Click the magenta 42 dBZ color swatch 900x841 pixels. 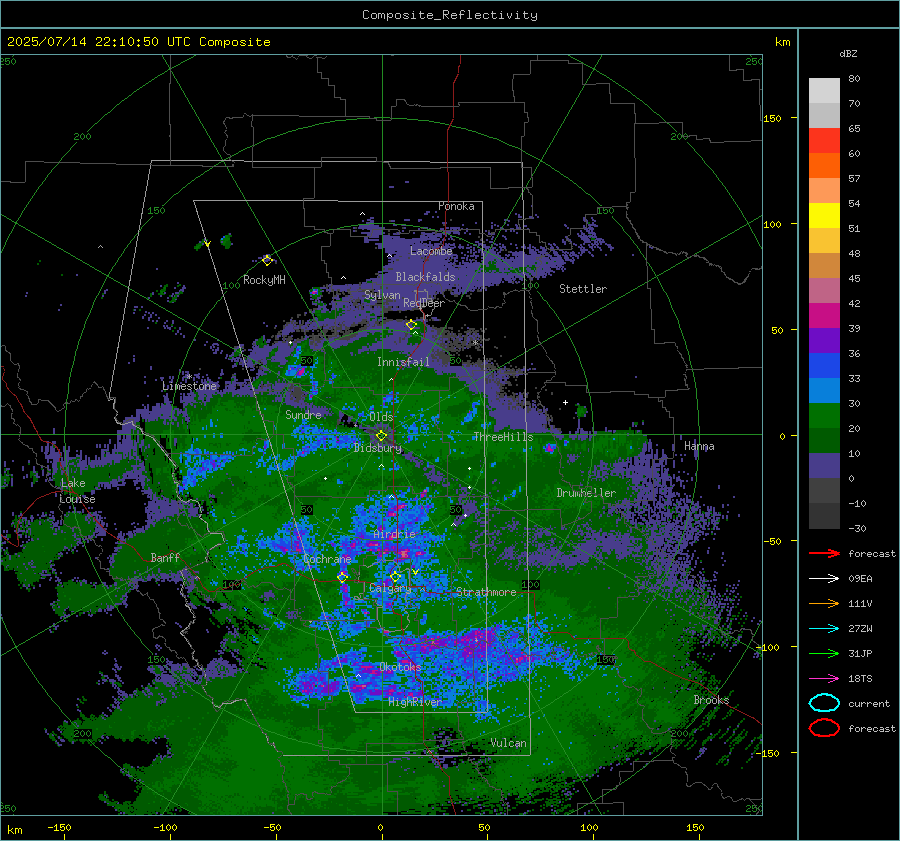point(824,316)
